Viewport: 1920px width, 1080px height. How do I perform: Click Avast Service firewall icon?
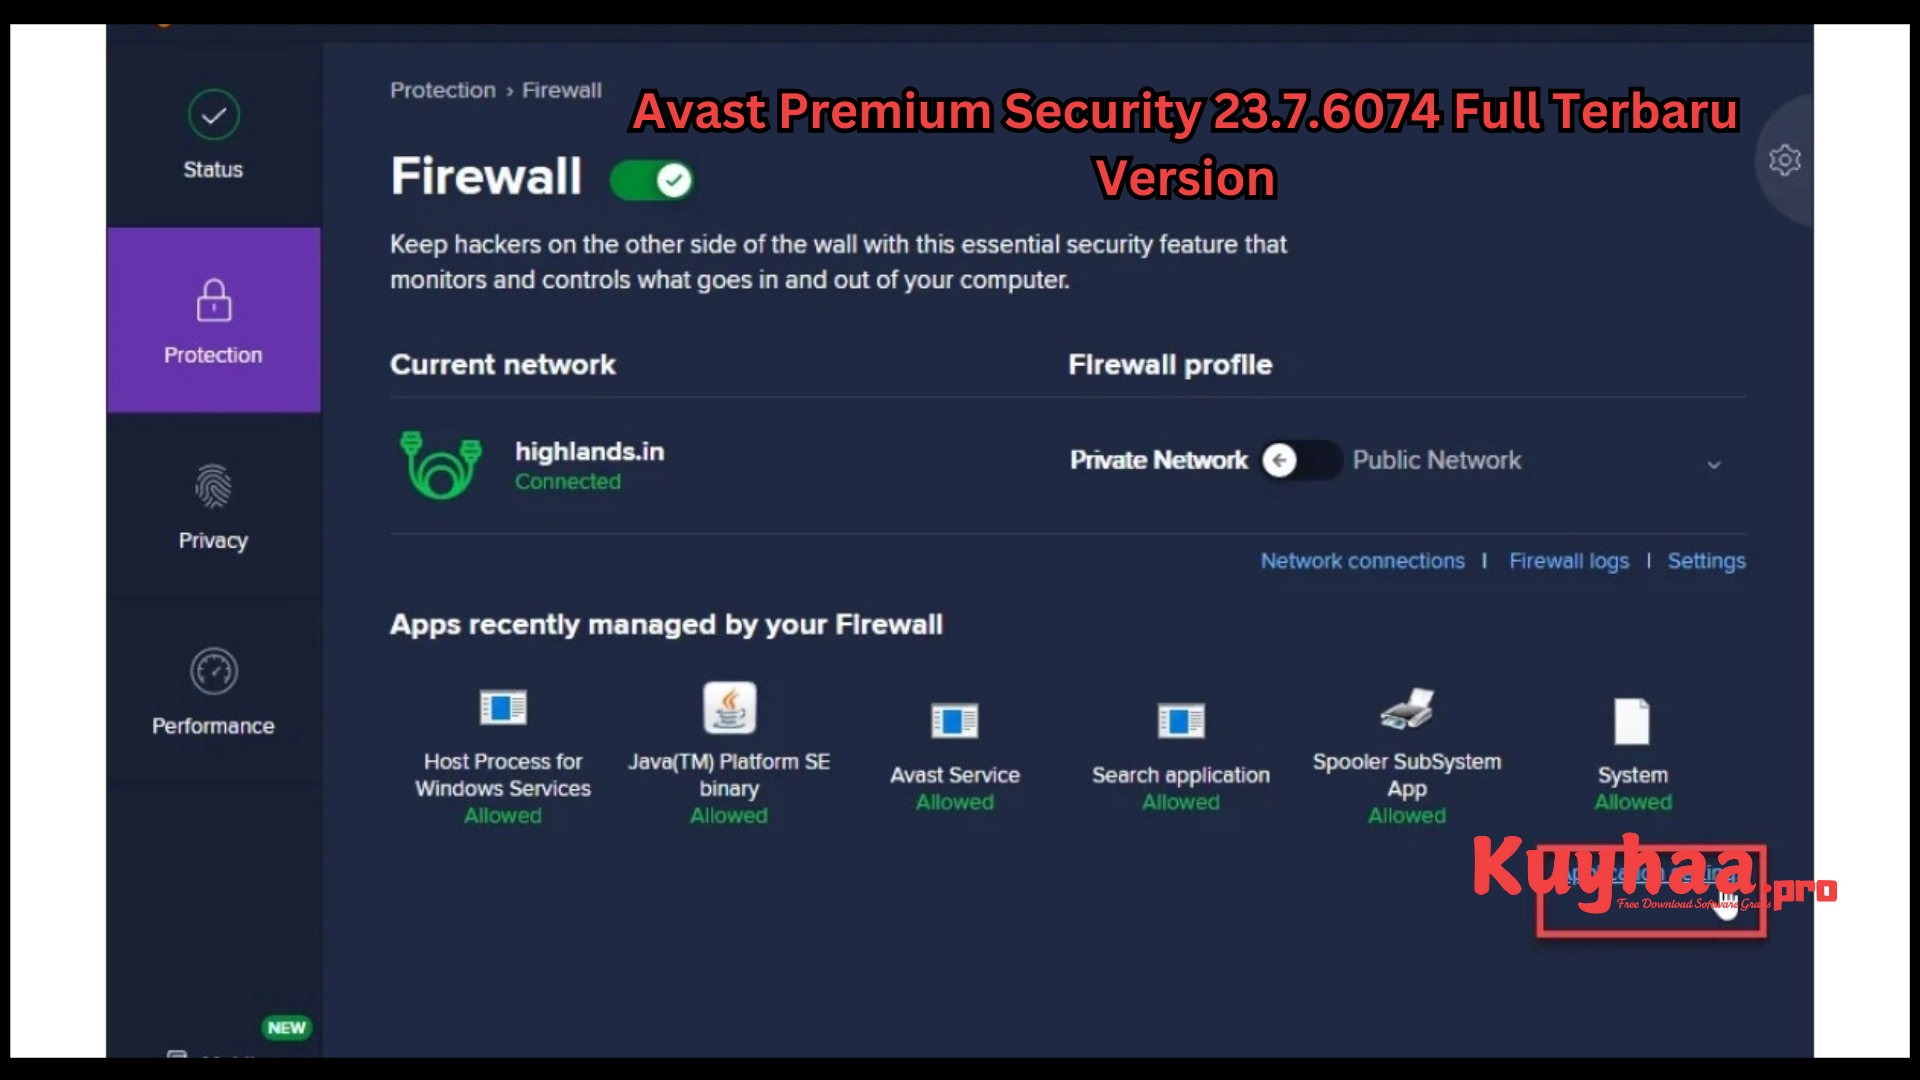[x=953, y=719]
